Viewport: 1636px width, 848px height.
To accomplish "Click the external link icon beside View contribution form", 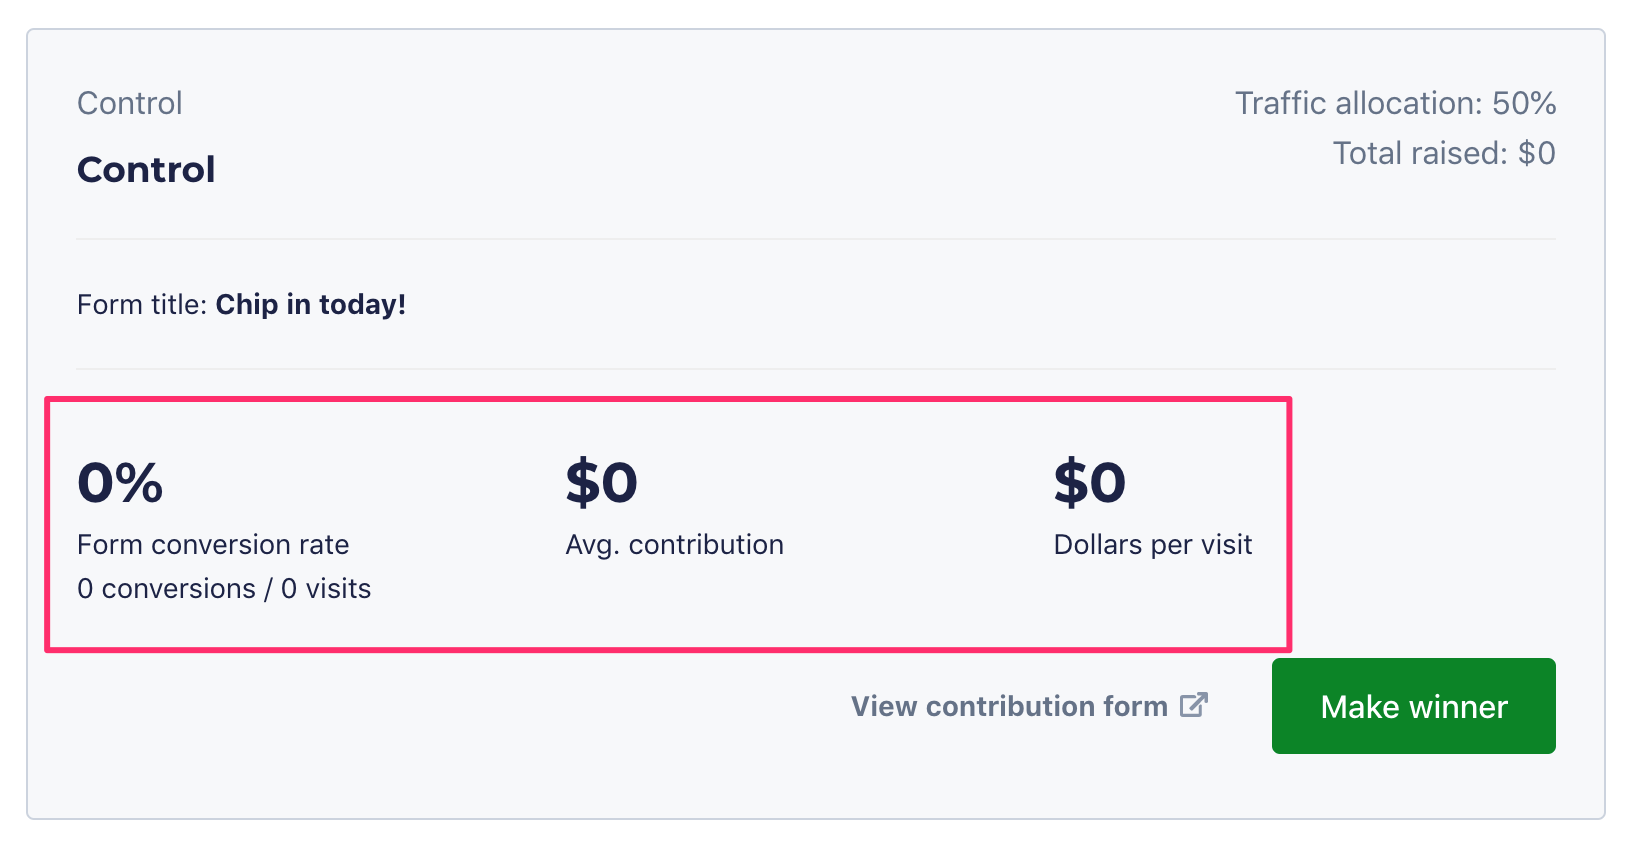I will coord(1194,705).
